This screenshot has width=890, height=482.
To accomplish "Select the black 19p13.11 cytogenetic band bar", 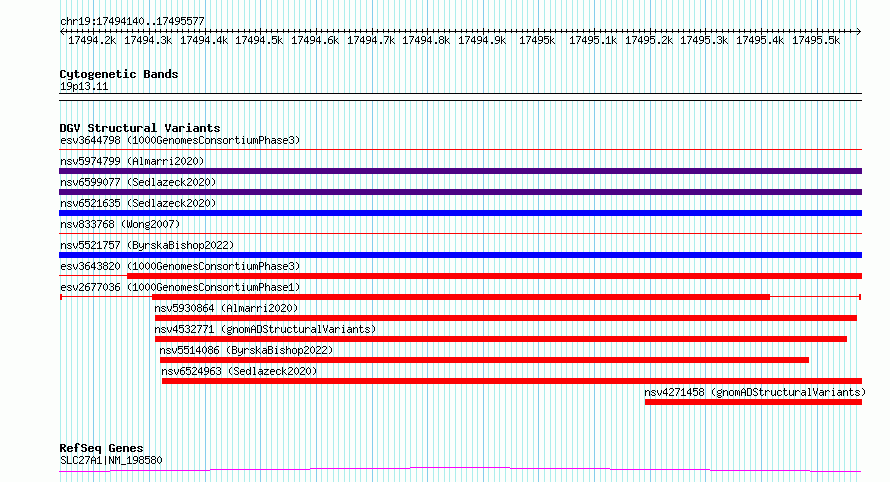I will pyautogui.click(x=460, y=97).
